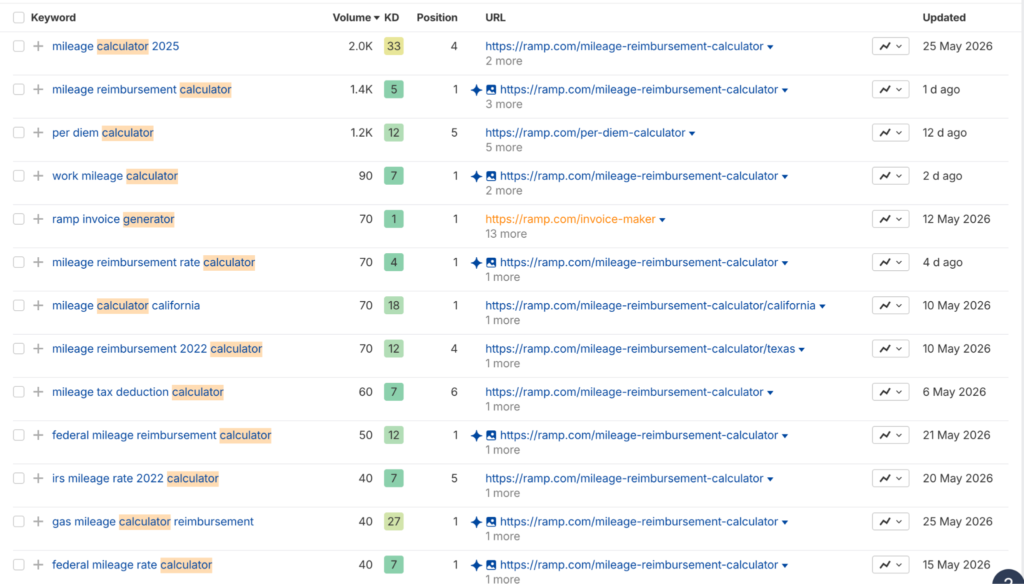Sort table by Volume column

click(x=356, y=18)
